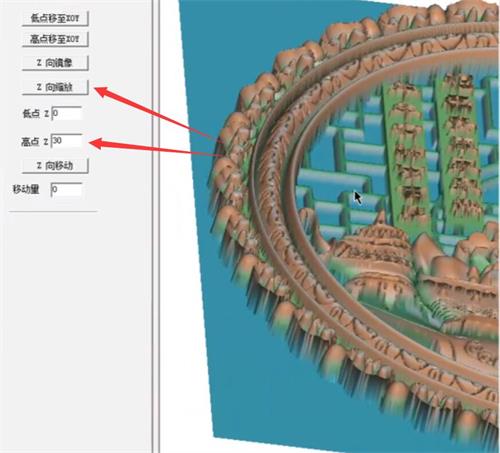Select the 移动量 input box
This screenshot has width=500, height=453.
click(66, 190)
